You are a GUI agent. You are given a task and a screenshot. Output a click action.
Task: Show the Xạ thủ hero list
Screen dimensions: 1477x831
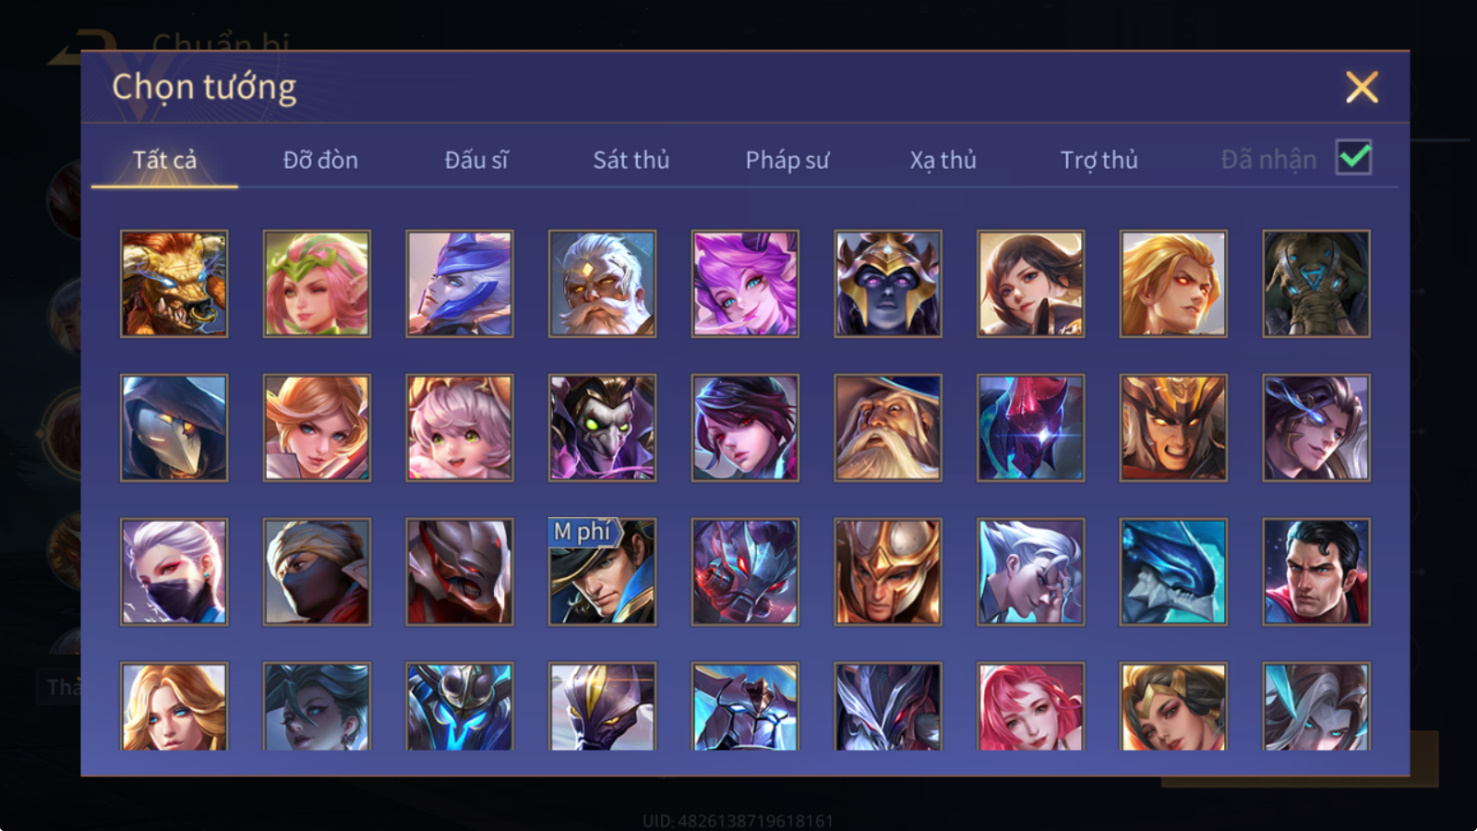click(943, 160)
